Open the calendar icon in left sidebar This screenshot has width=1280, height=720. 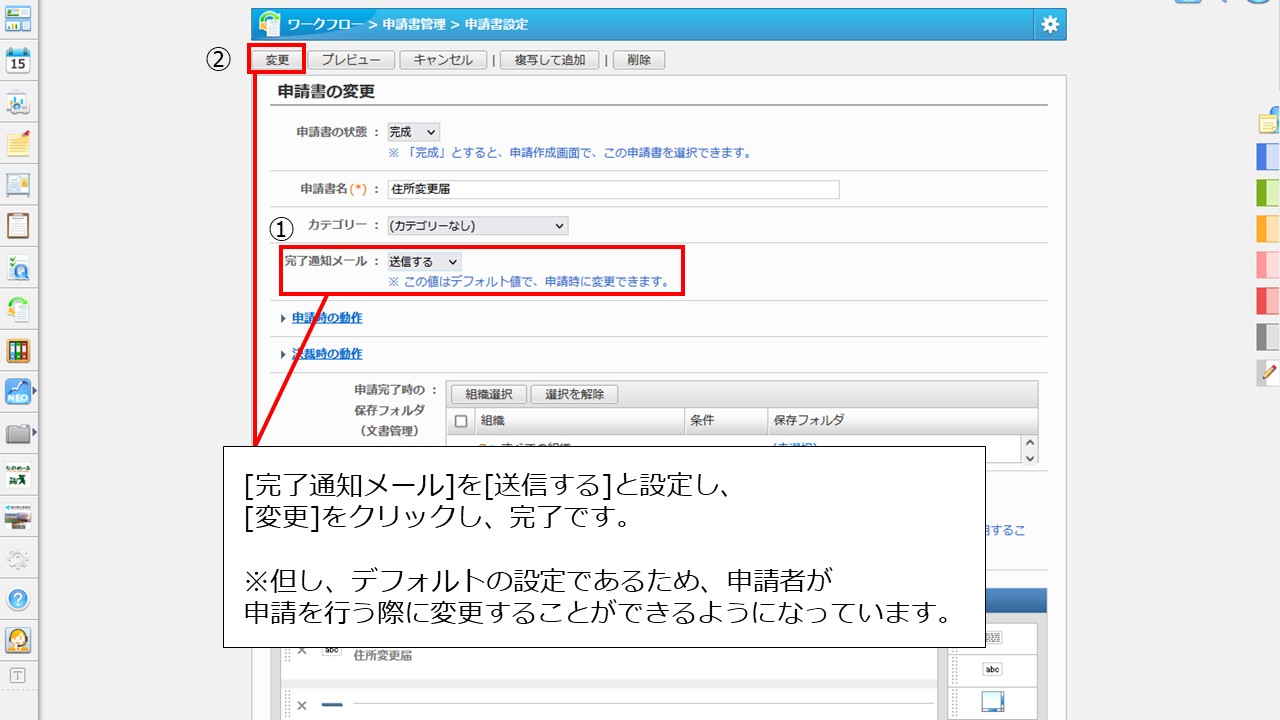(x=18, y=60)
